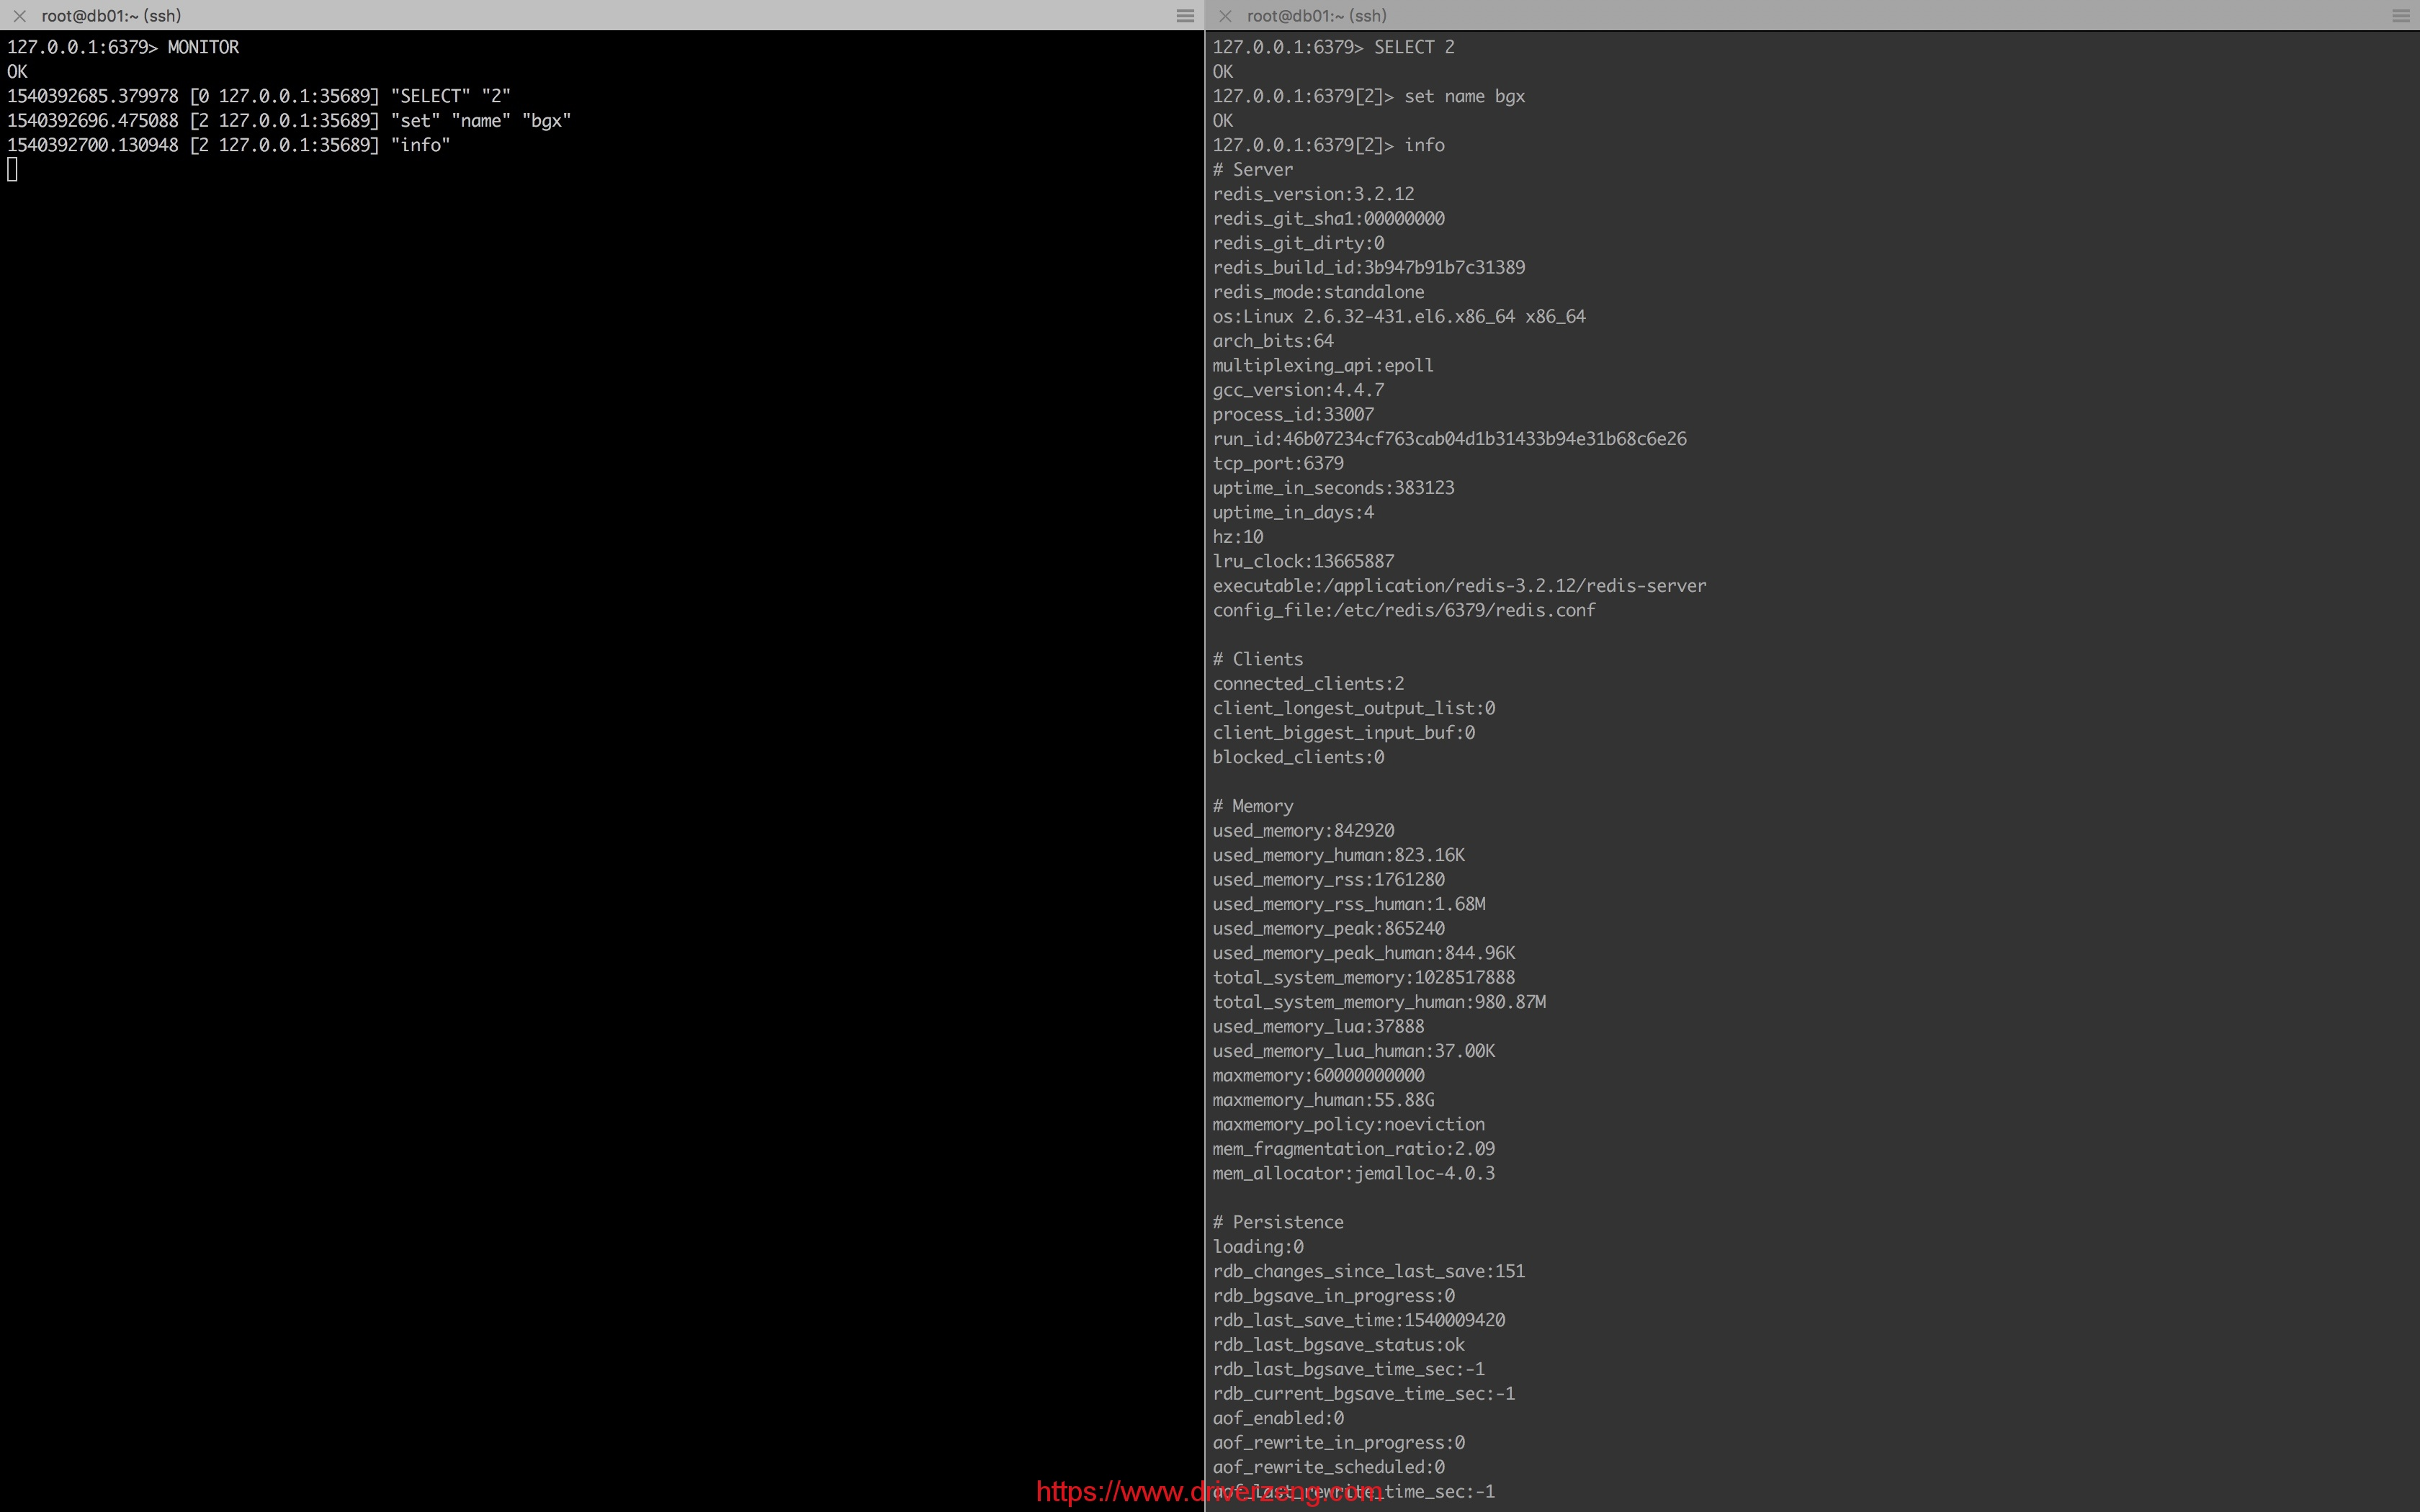The width and height of the screenshot is (2420, 1512).
Task: Click the executable redis-server path line
Action: tap(1460, 586)
